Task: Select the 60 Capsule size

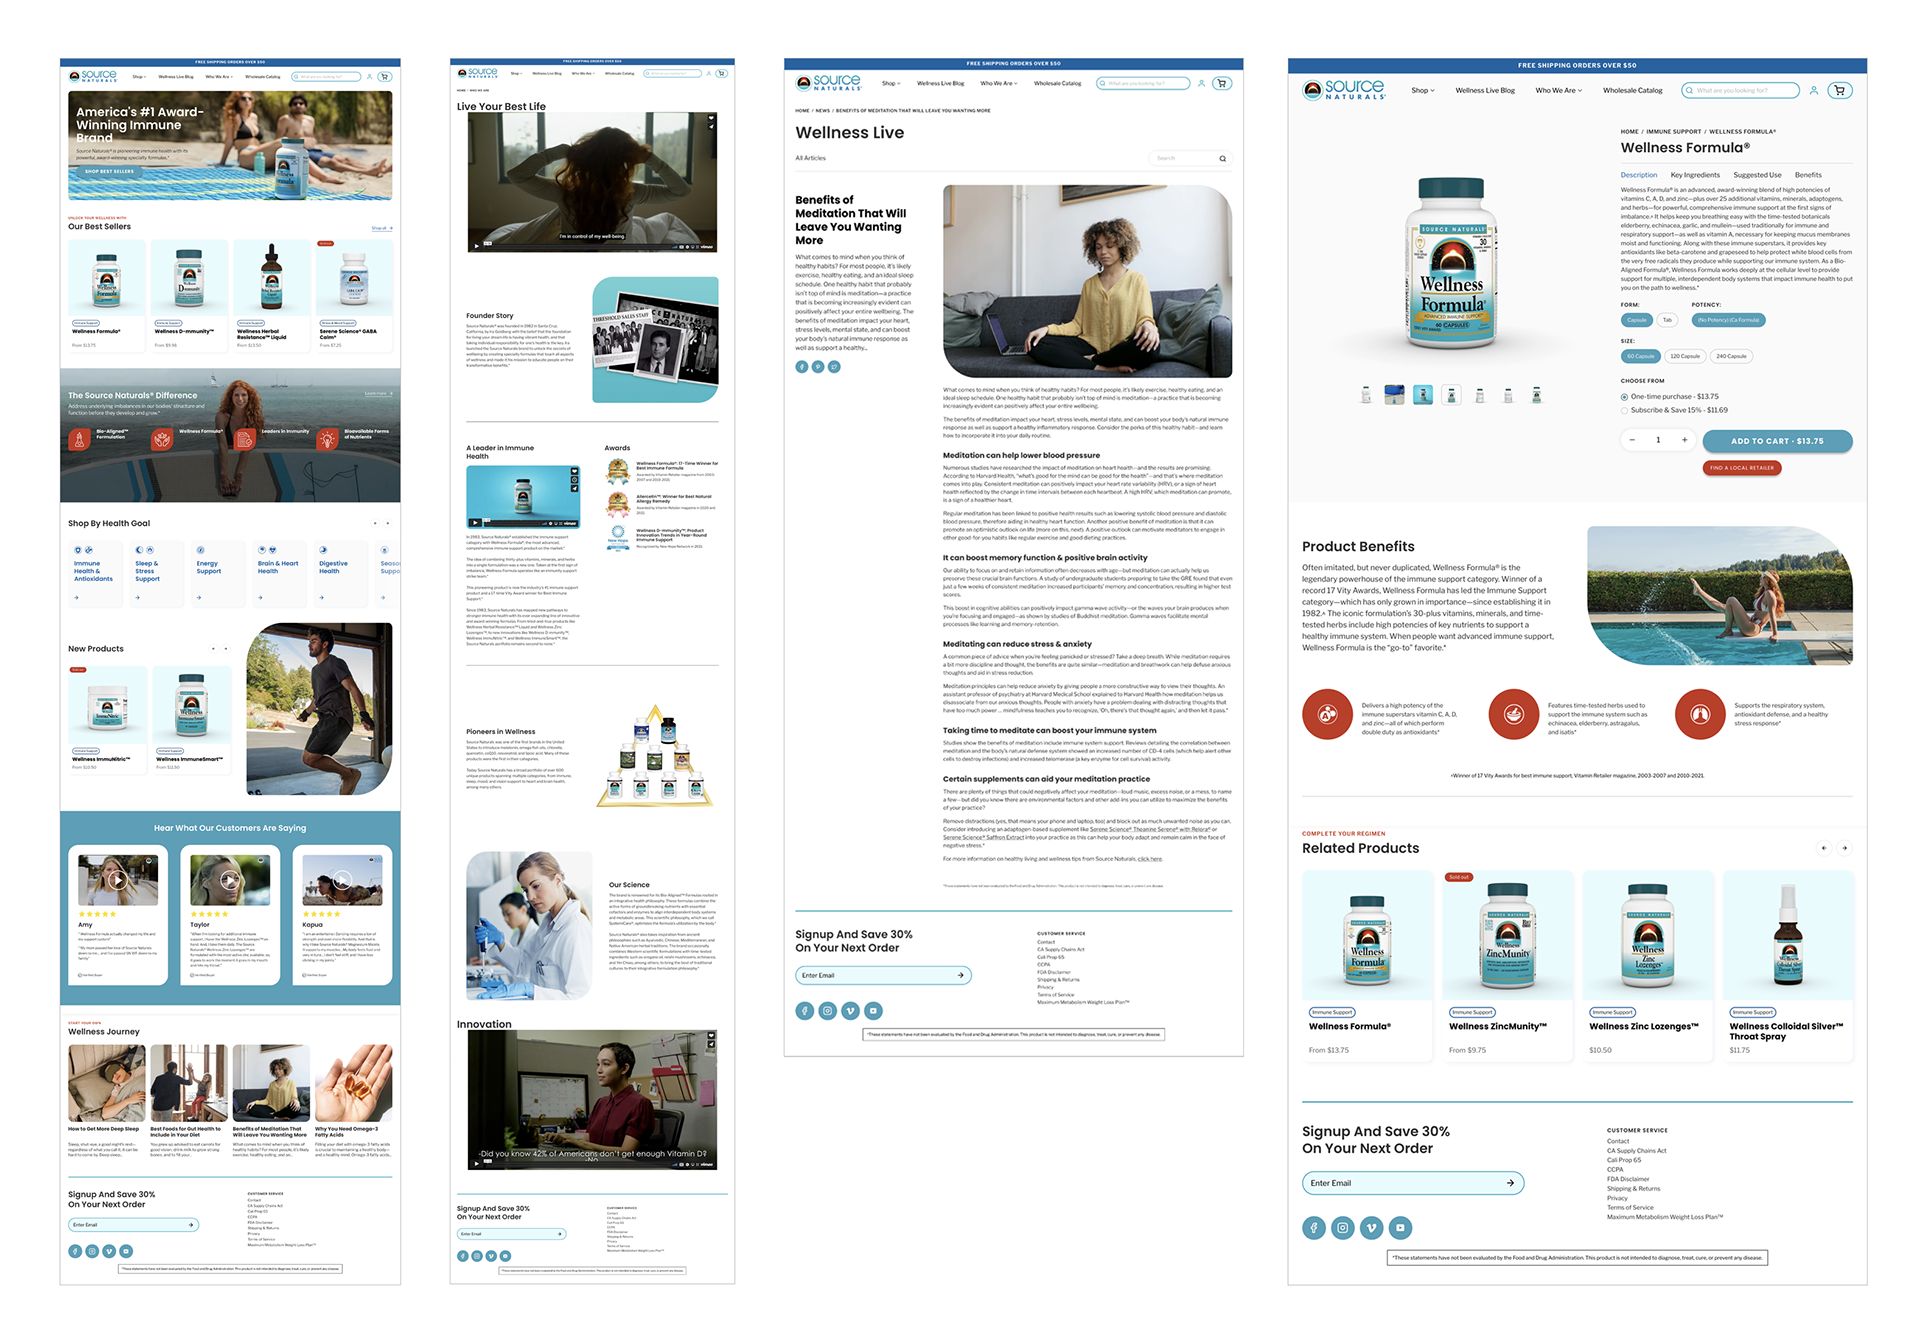Action: (x=1641, y=356)
